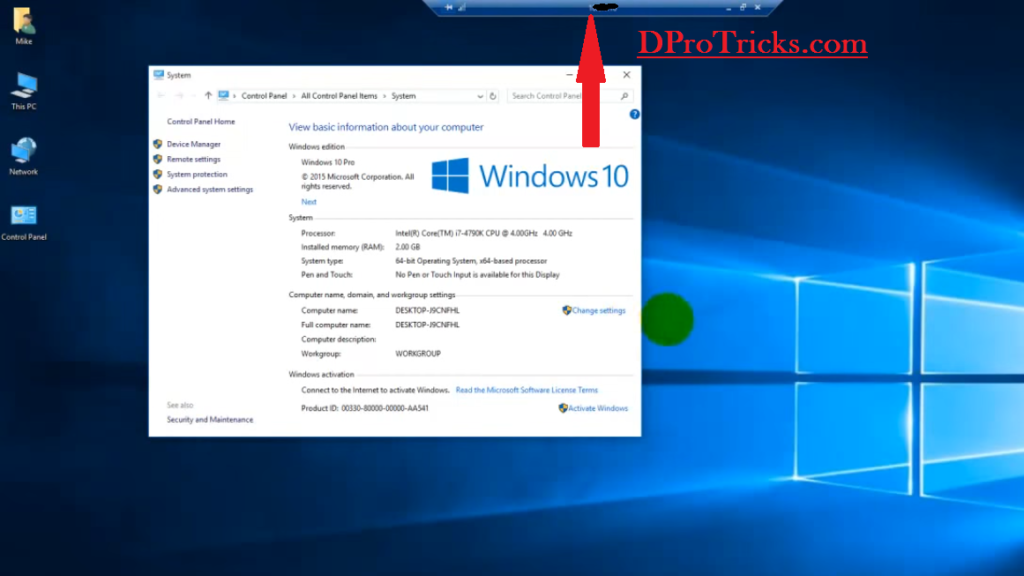
Task: Expand chevron after All Control Panel Items
Action: point(384,96)
